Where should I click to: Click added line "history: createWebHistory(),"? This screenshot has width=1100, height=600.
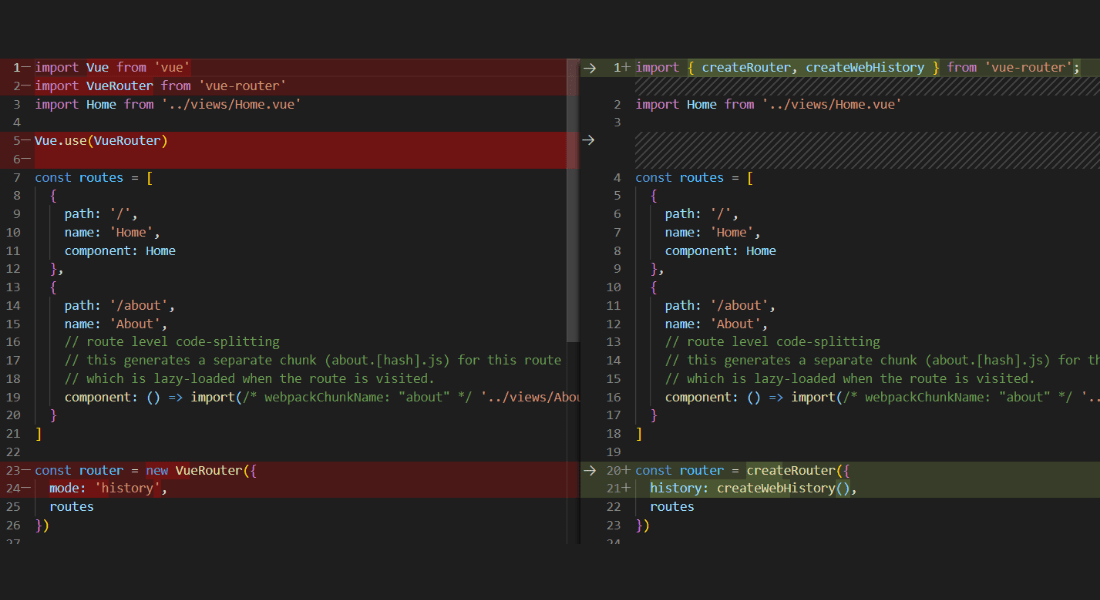pos(753,488)
